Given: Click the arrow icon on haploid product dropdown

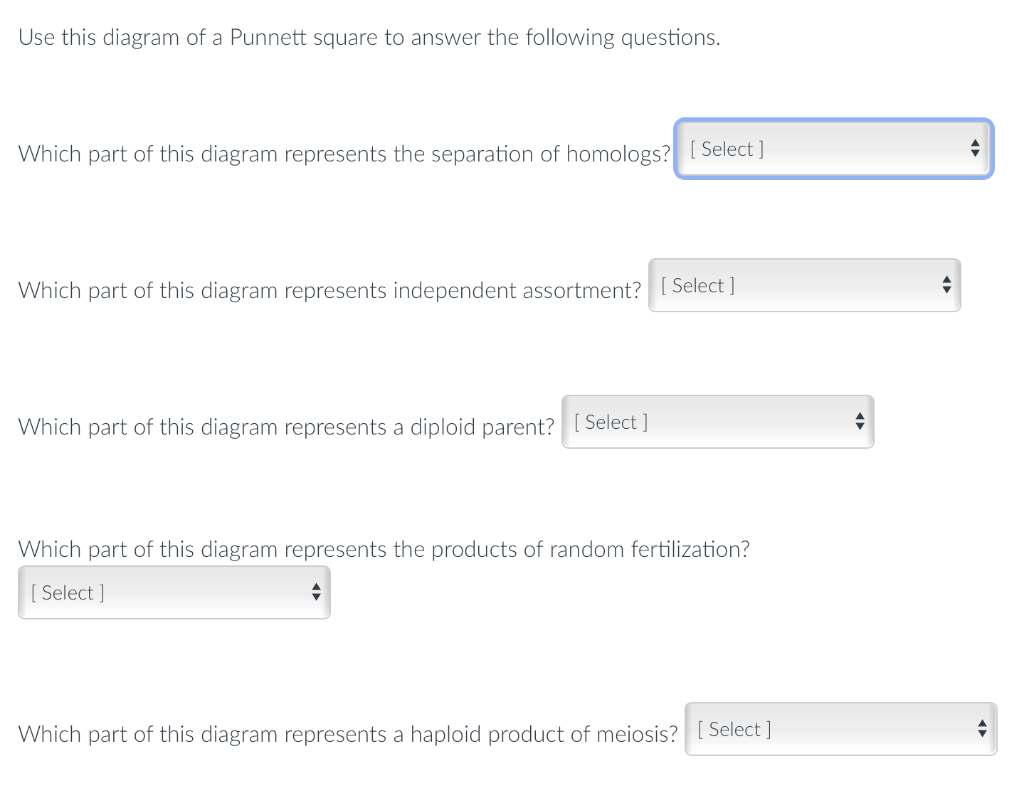Looking at the screenshot, I should coord(981,730).
